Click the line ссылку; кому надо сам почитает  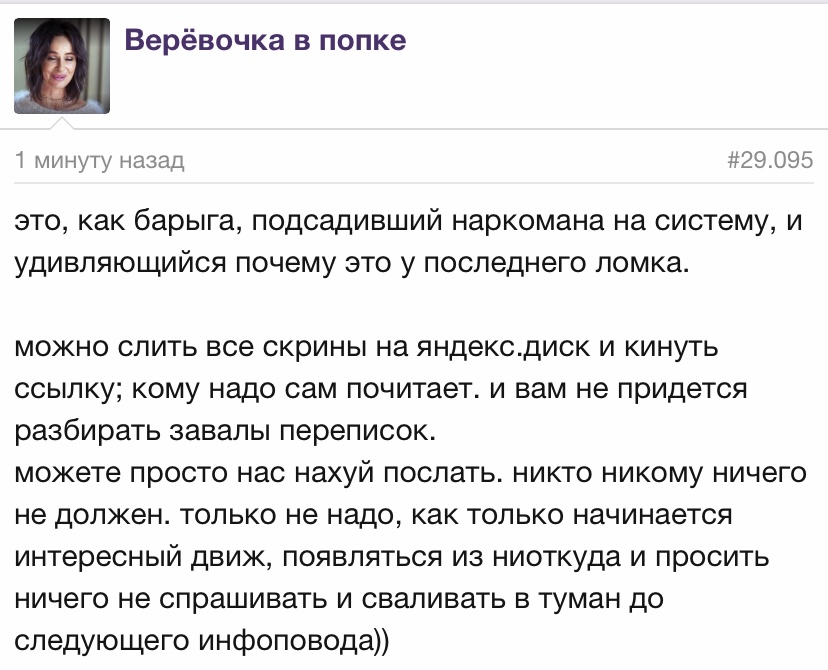(x=381, y=389)
